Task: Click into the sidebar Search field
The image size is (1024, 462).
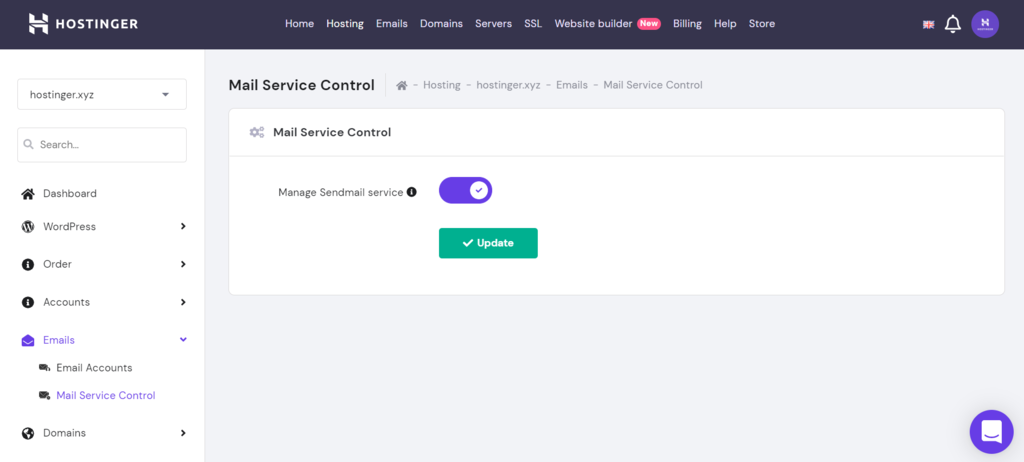Action: point(102,144)
